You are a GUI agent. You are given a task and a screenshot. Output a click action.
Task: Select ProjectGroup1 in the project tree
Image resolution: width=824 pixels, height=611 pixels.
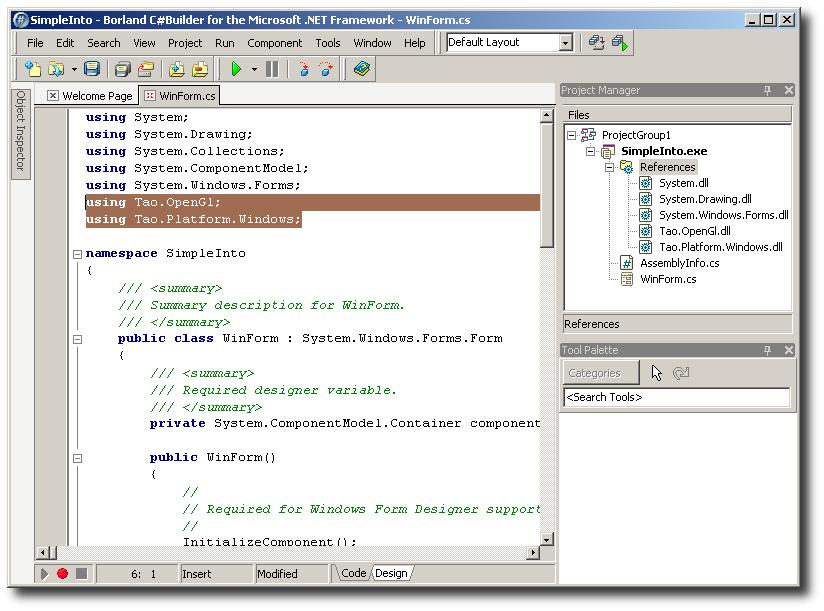click(x=636, y=136)
